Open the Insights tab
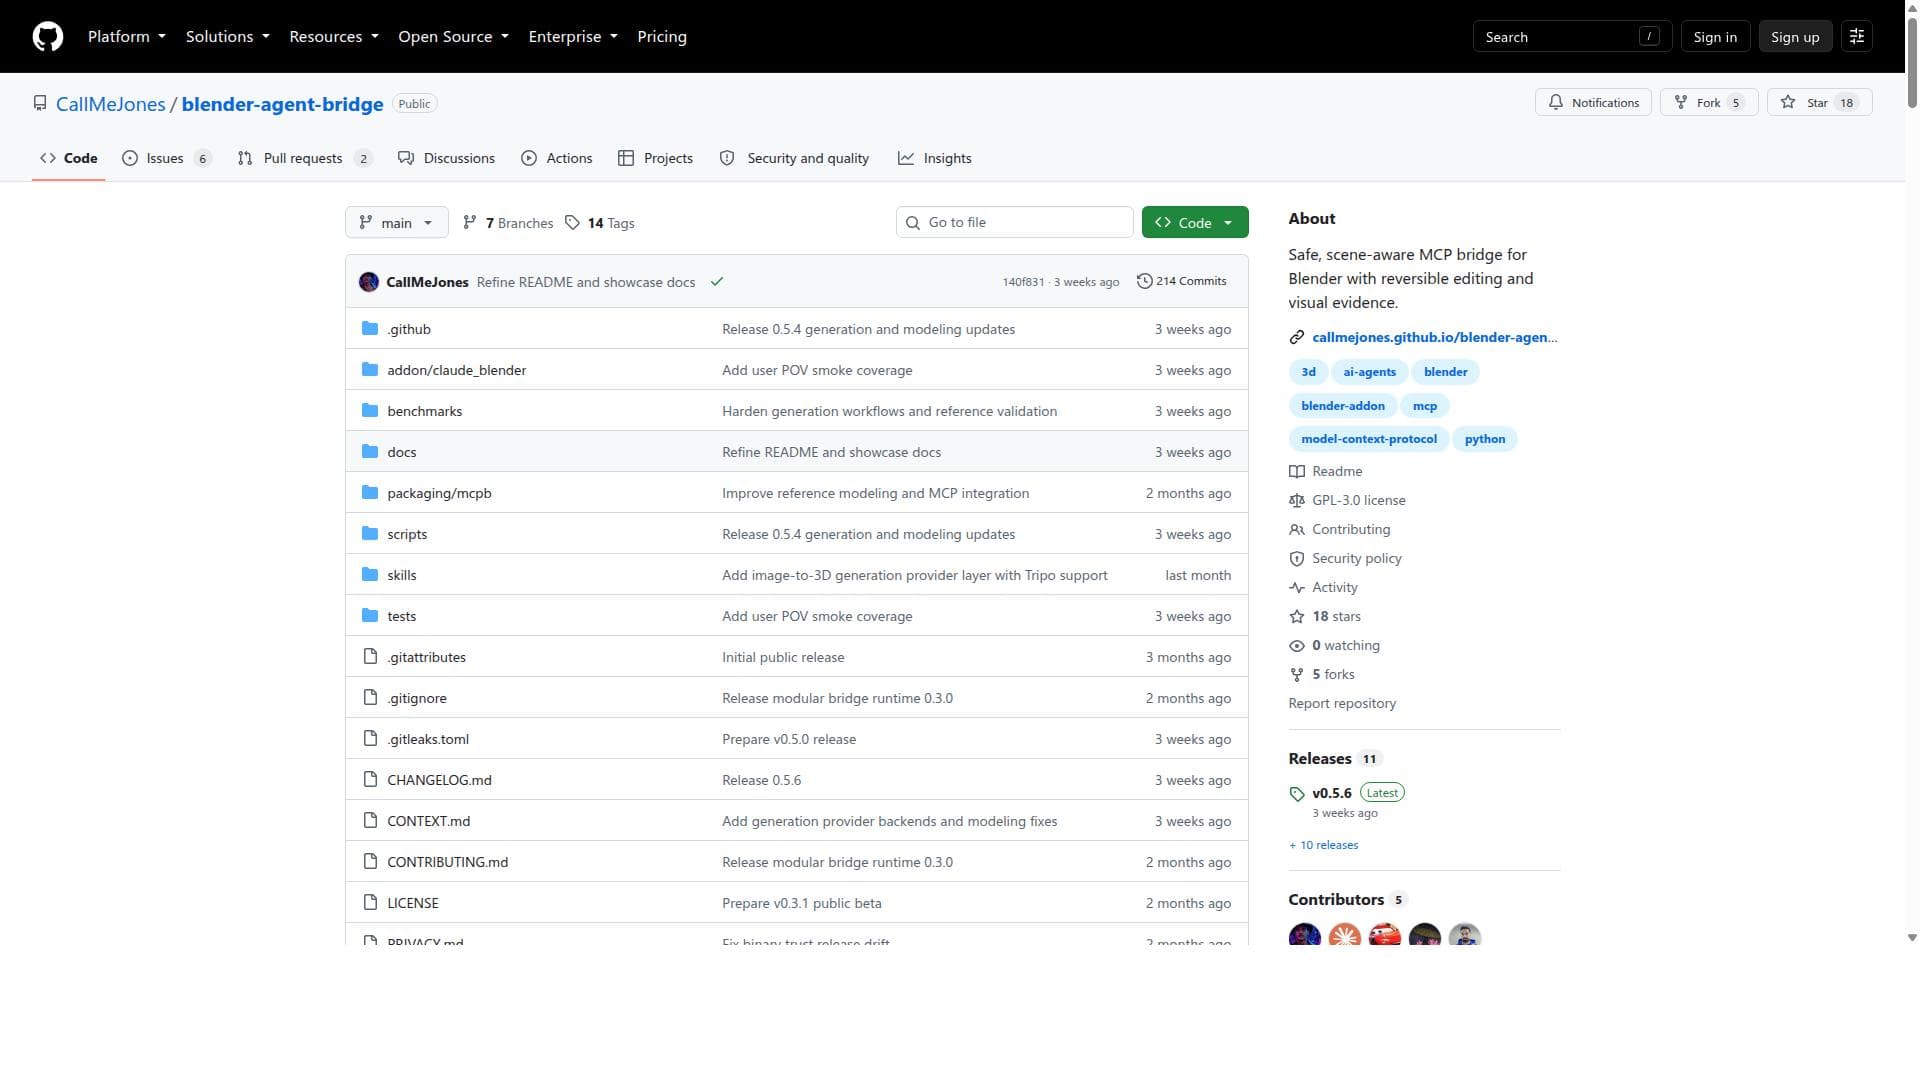 (935, 159)
